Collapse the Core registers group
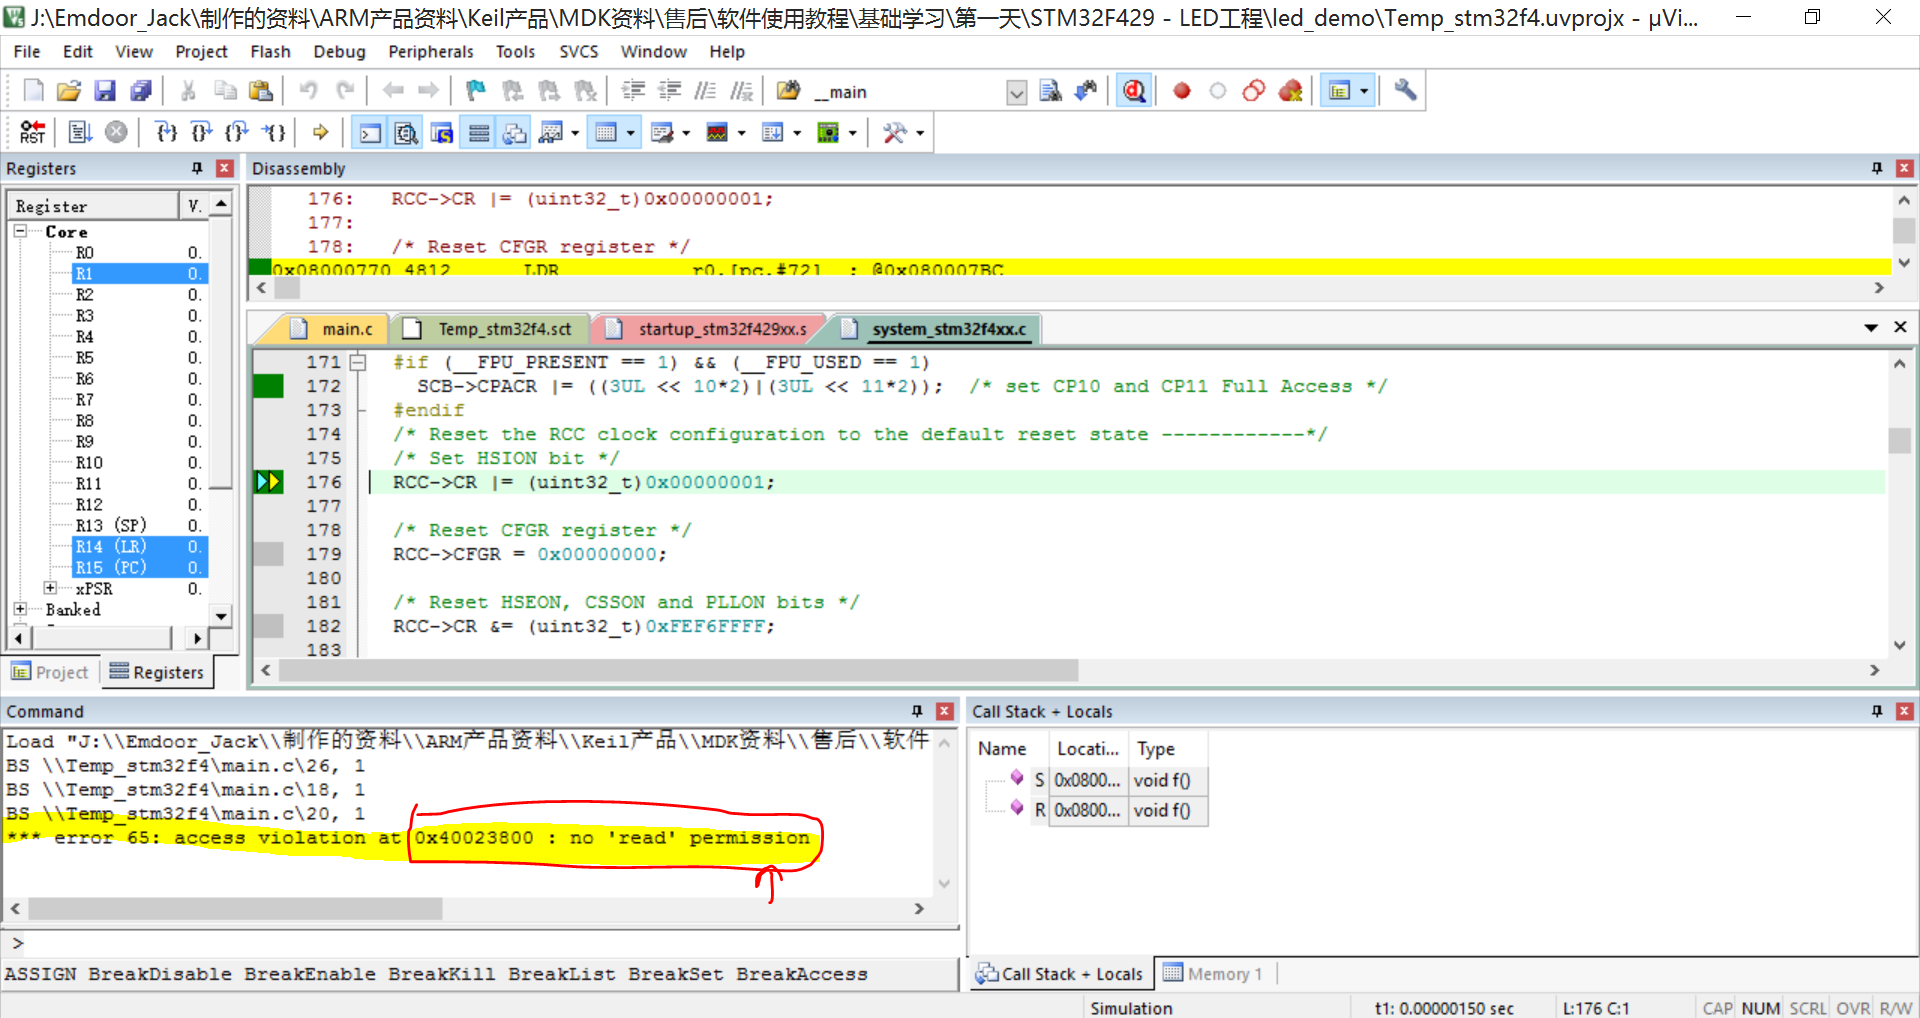Viewport: 1920px width, 1018px height. 21,231
